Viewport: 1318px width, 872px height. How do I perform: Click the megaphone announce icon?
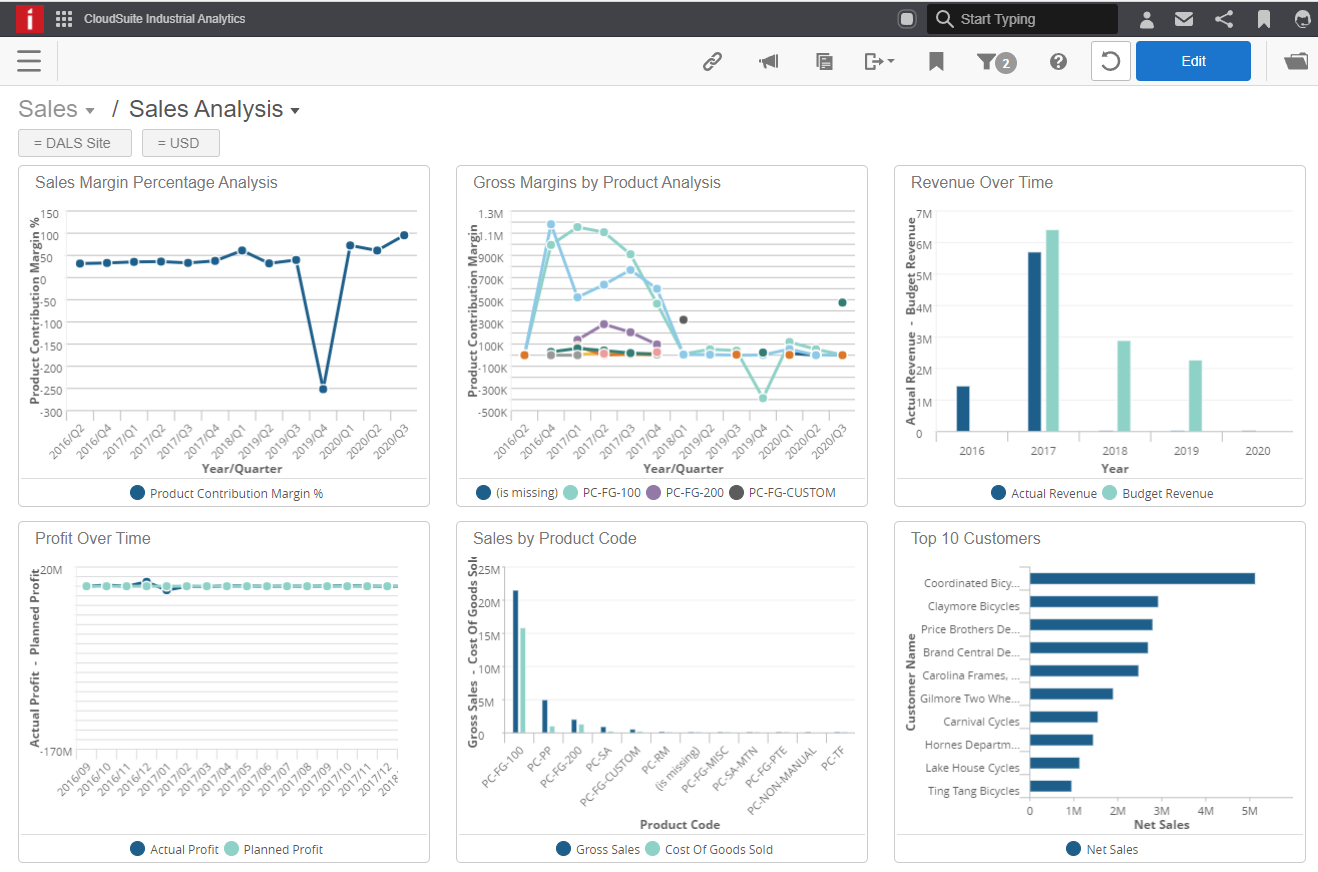[x=768, y=62]
